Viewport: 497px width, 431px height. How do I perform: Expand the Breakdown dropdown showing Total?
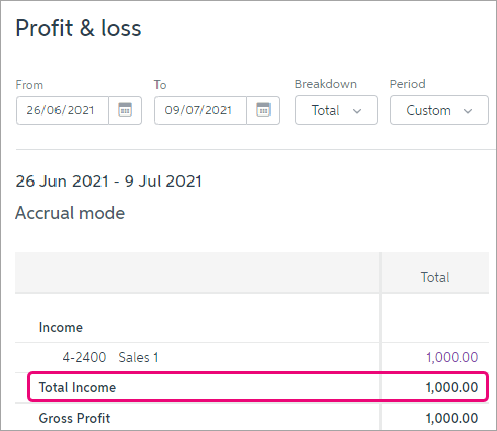[x=336, y=110]
